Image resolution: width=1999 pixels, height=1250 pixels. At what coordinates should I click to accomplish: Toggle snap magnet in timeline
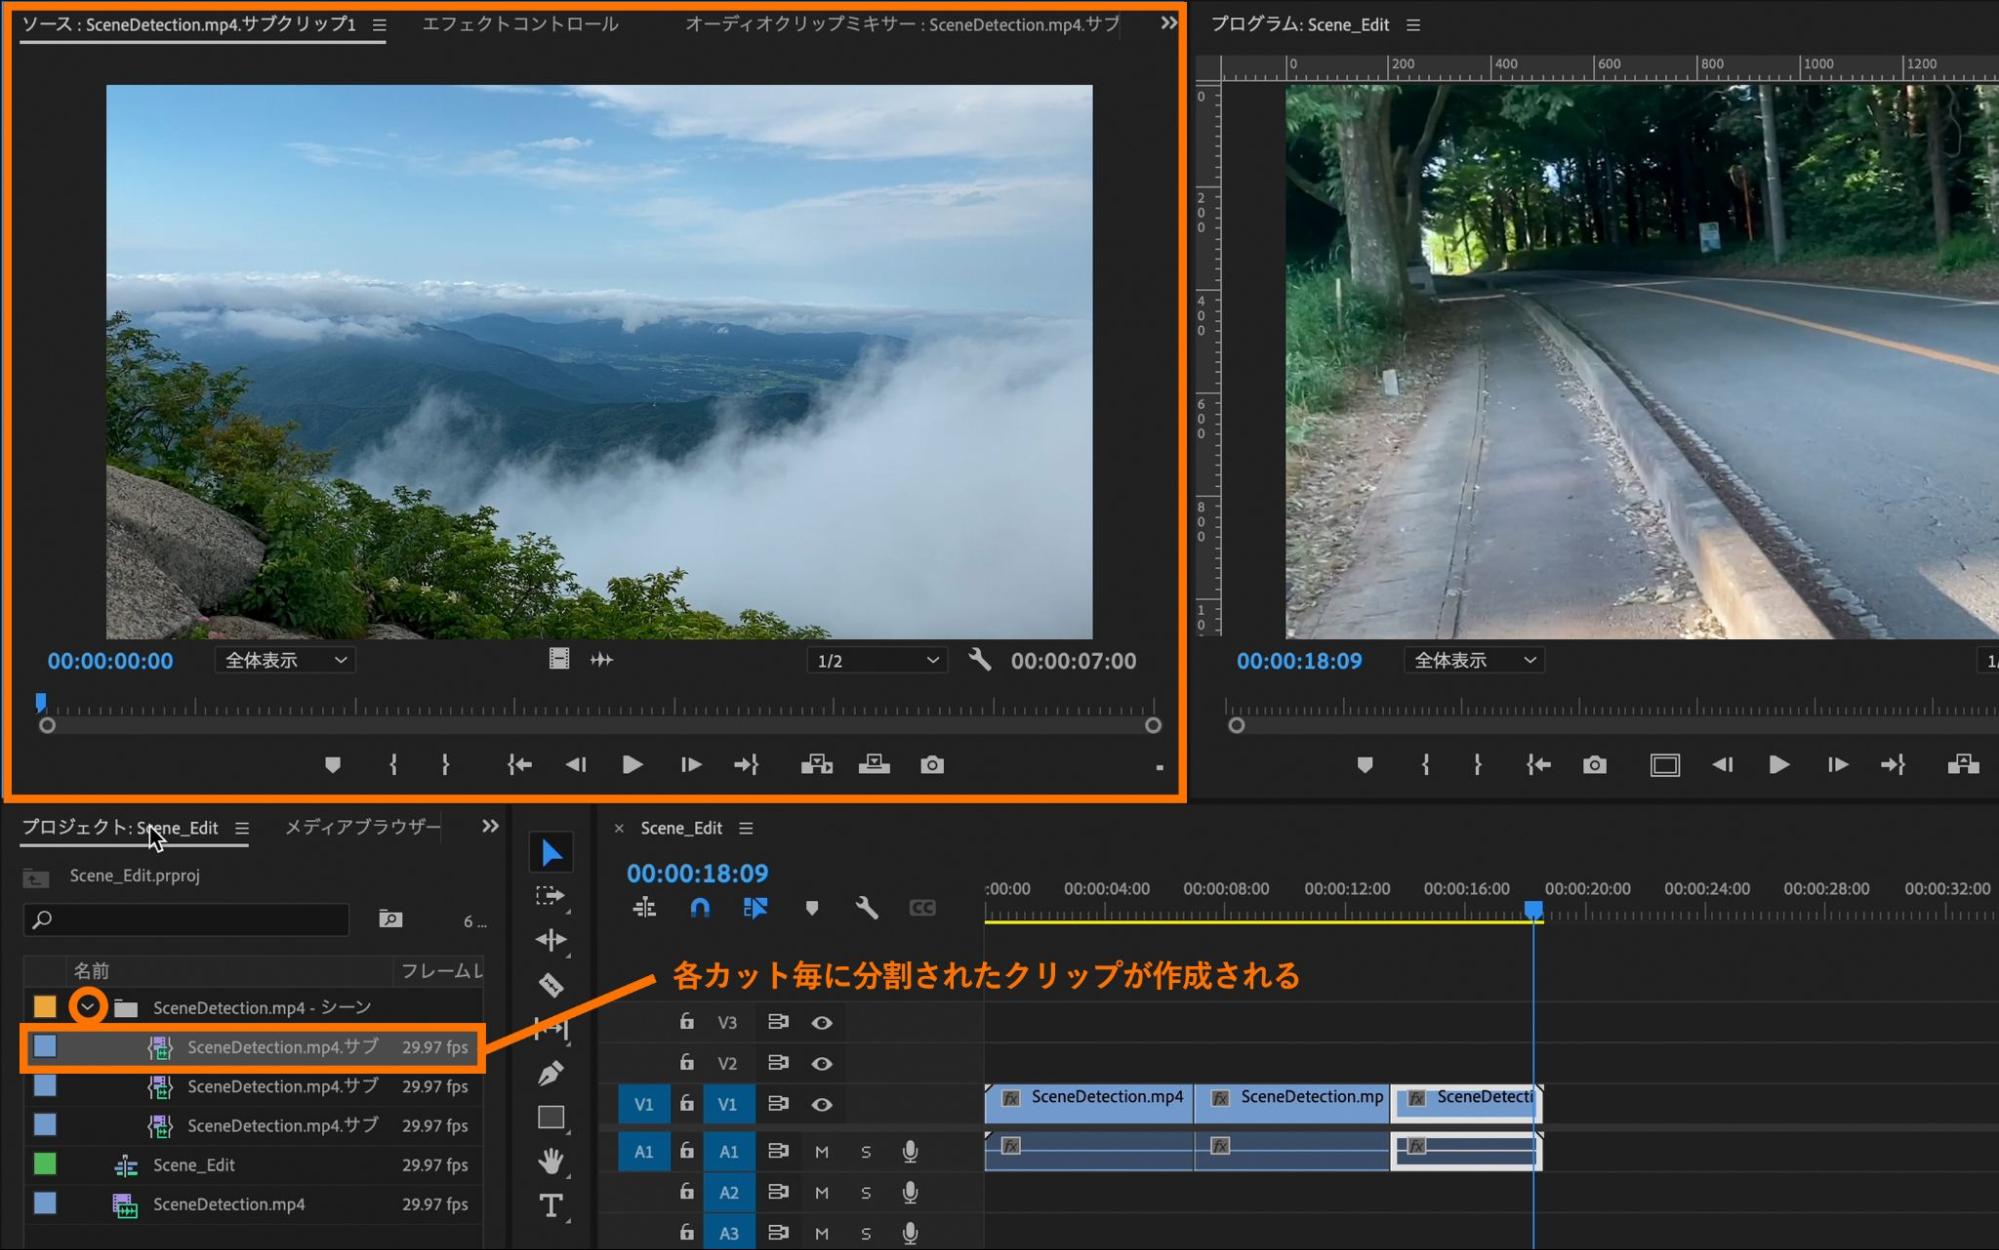[700, 908]
